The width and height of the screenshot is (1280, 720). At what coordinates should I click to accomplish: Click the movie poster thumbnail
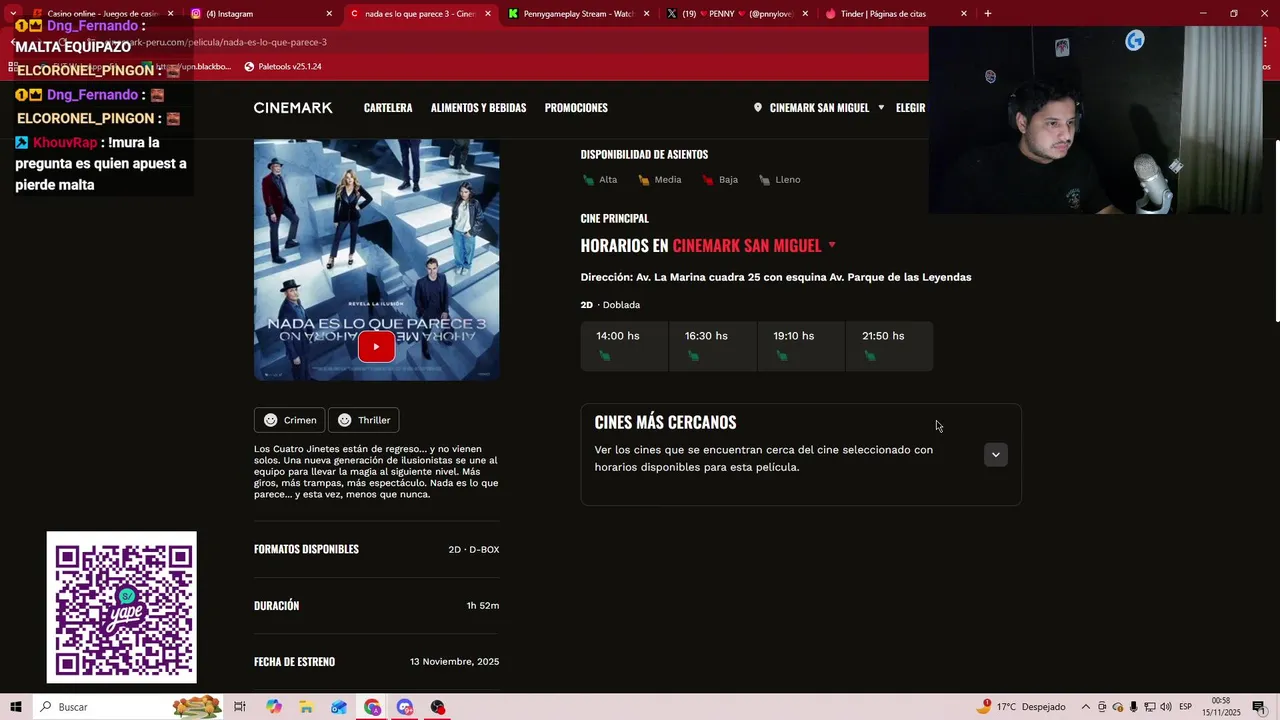(x=376, y=260)
